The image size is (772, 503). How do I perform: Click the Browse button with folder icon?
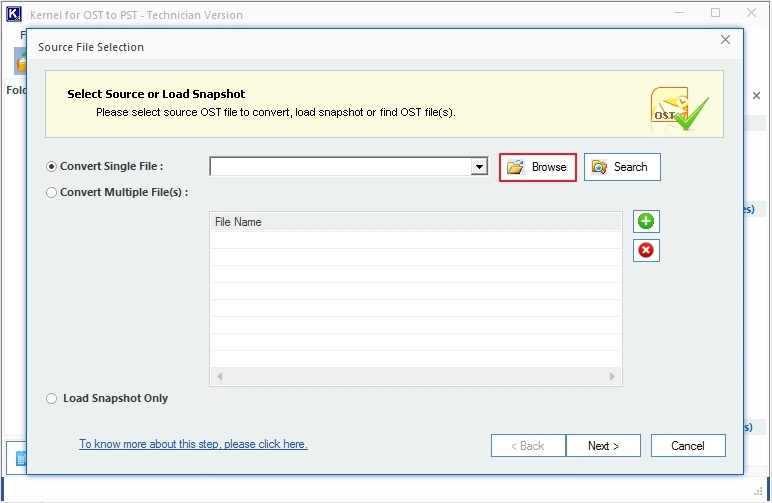pyautogui.click(x=537, y=167)
